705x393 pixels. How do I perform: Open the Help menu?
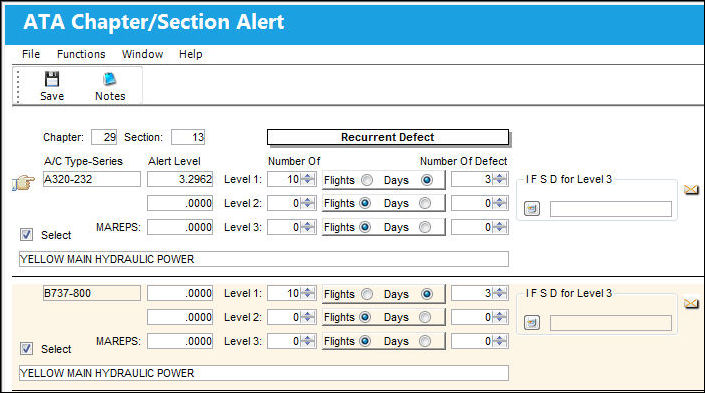tap(191, 54)
